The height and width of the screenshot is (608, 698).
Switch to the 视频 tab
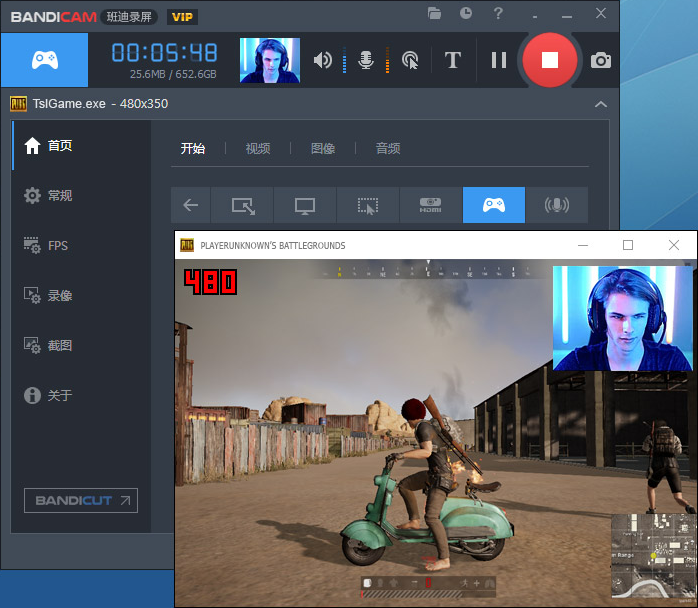[x=258, y=148]
